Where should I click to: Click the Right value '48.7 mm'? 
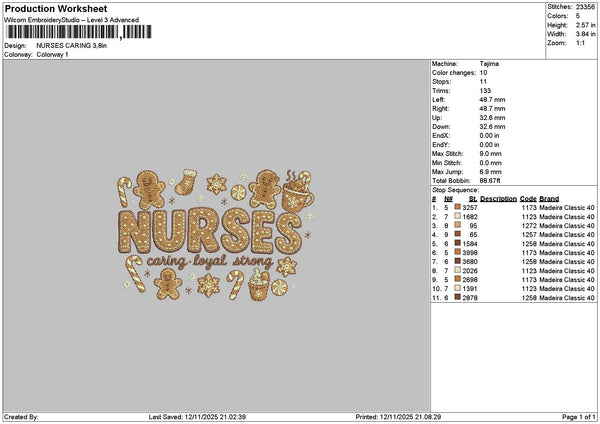click(x=492, y=109)
